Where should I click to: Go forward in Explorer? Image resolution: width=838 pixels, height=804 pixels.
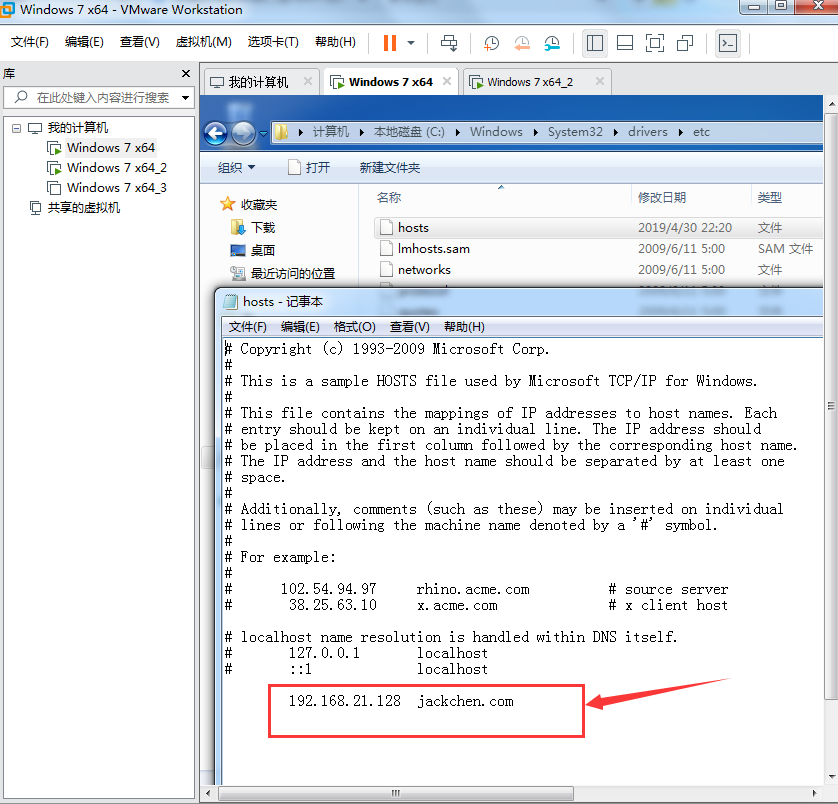tap(243, 133)
